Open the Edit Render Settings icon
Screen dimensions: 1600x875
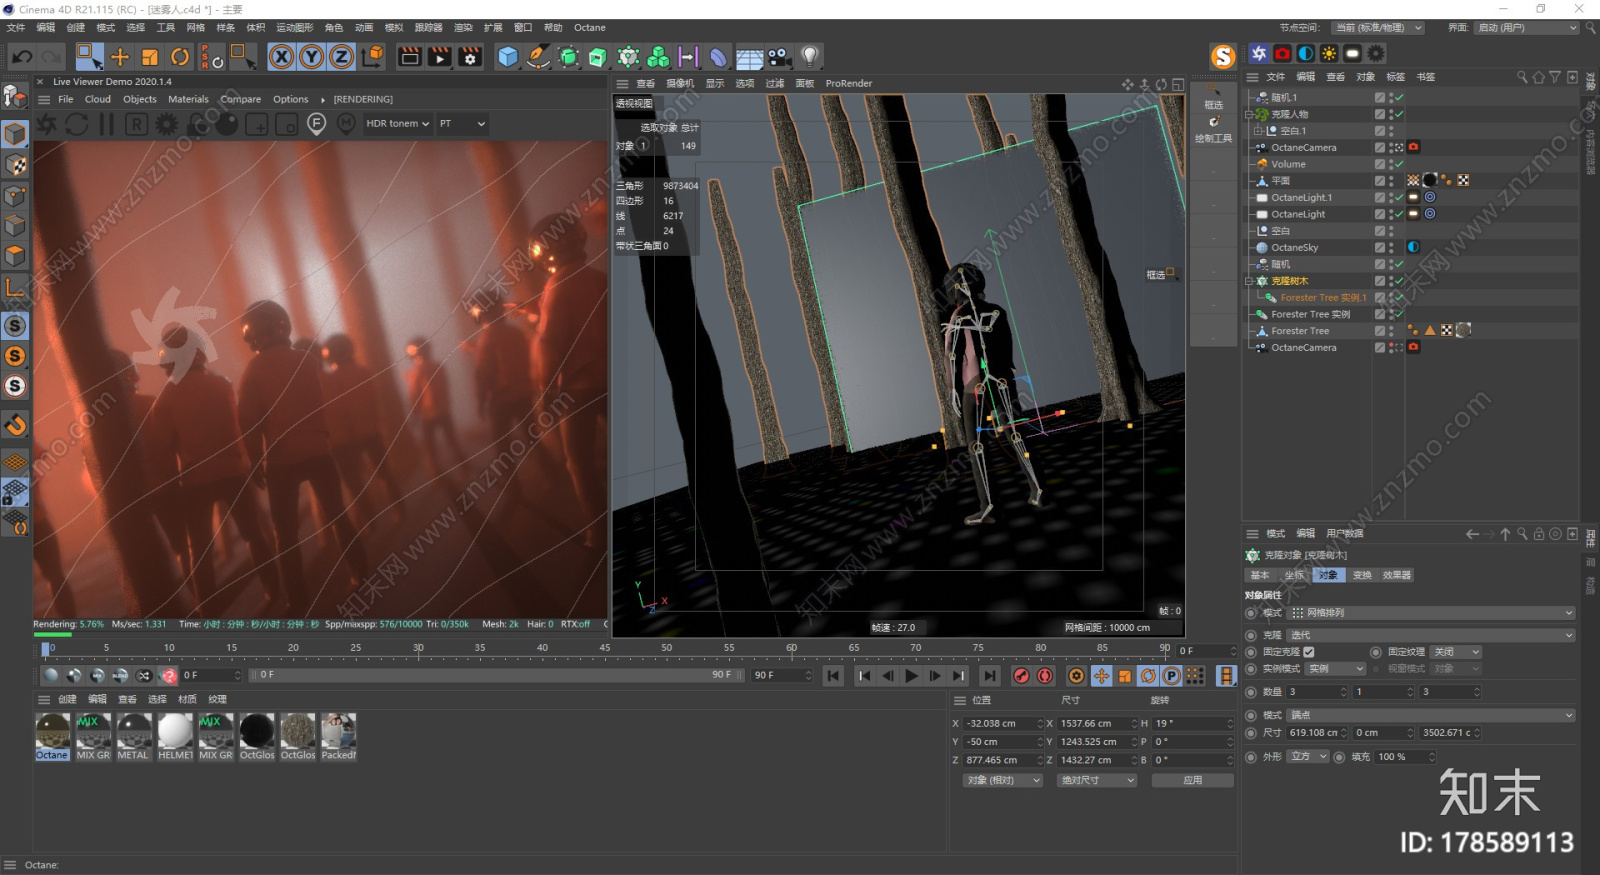(470, 57)
